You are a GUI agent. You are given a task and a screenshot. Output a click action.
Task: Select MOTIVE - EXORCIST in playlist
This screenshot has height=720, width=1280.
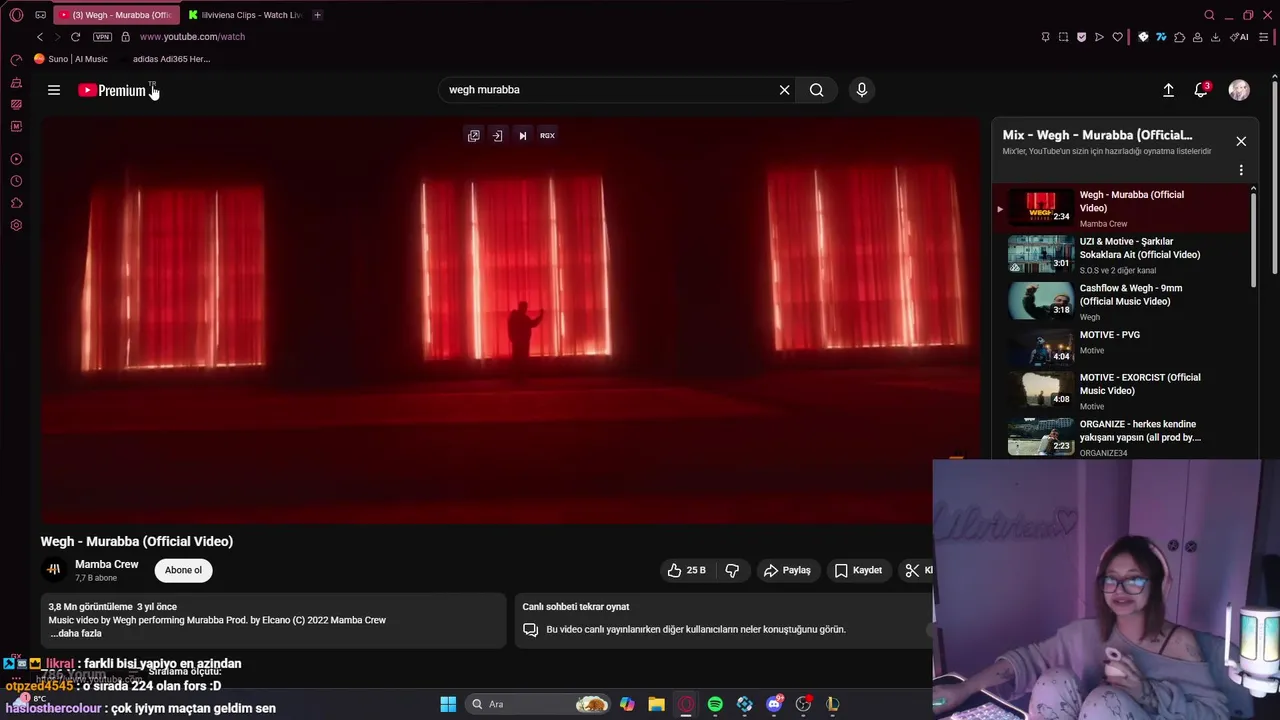pyautogui.click(x=1122, y=391)
